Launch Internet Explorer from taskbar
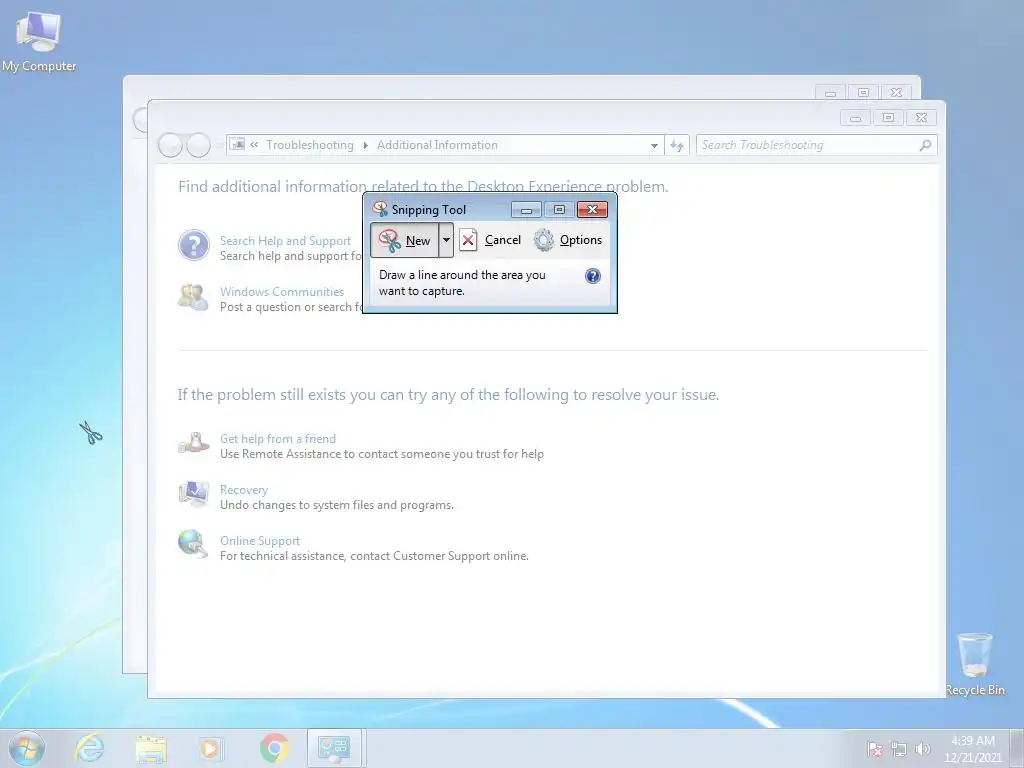1024x768 pixels. click(89, 748)
